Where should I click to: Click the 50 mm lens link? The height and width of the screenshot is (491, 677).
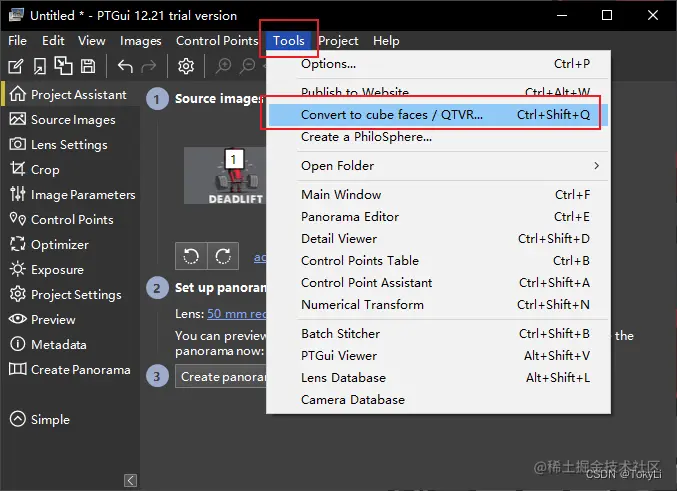237,314
